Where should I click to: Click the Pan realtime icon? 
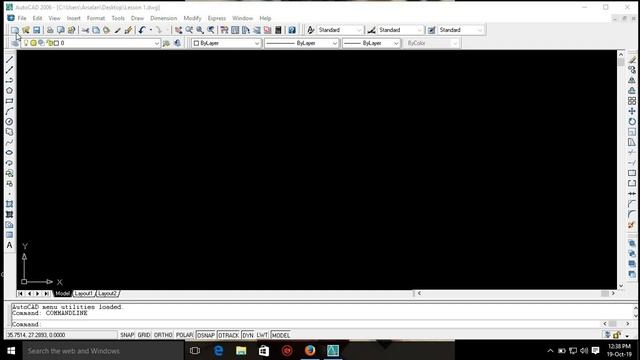coord(178,30)
